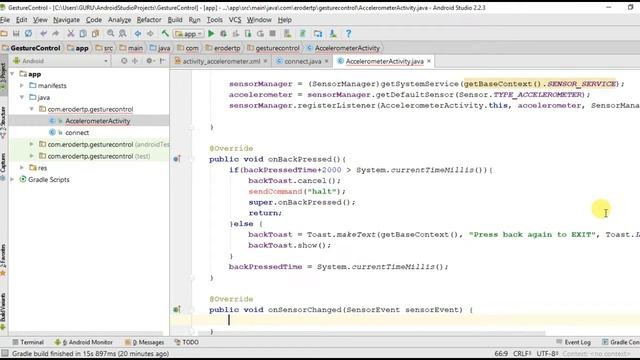Expand the res folder
The height and width of the screenshot is (360, 640).
point(22,167)
